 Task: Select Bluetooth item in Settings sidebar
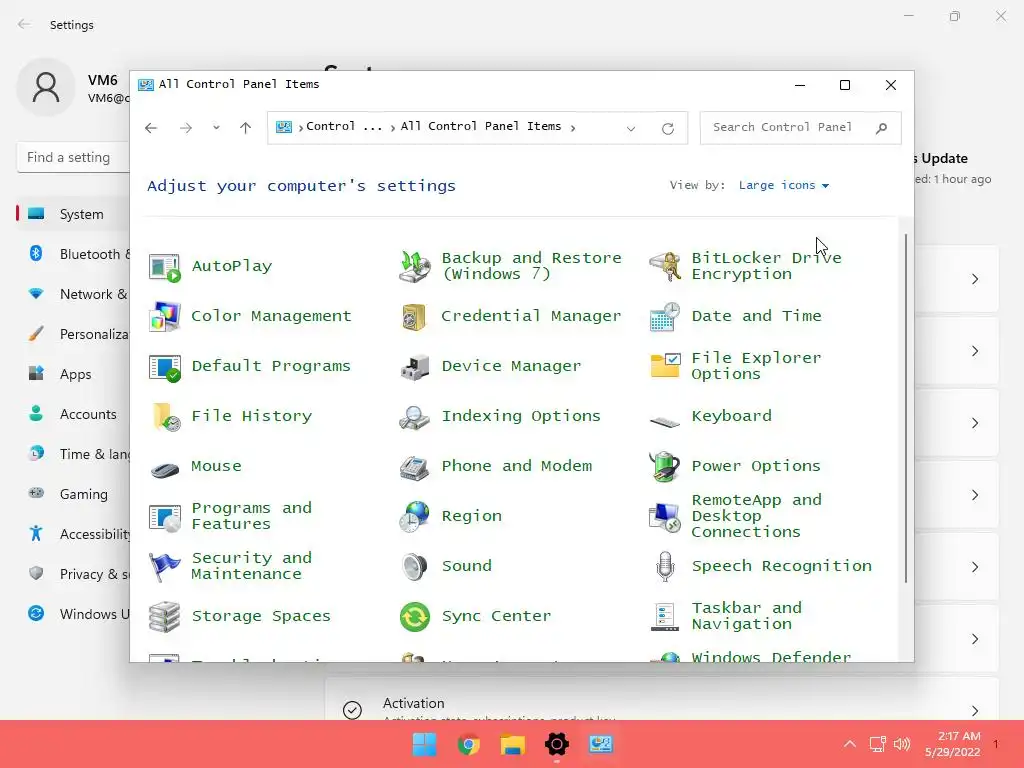tap(73, 254)
